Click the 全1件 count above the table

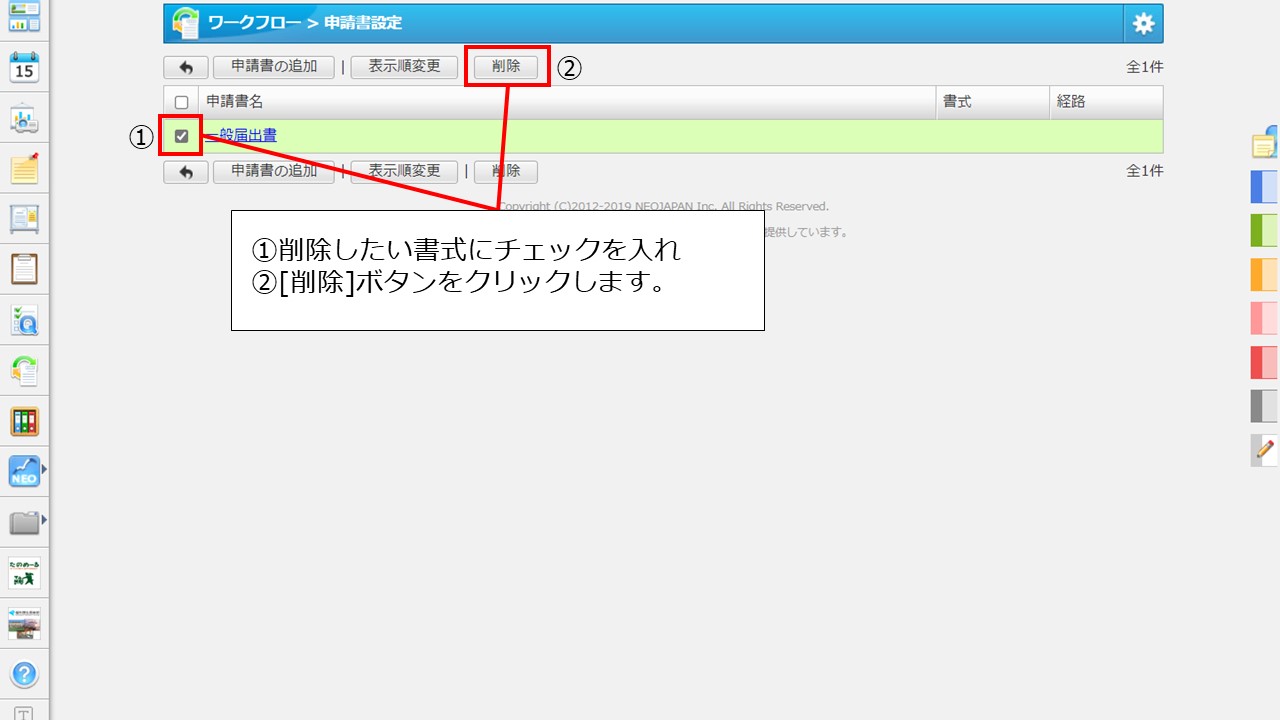pos(1145,67)
